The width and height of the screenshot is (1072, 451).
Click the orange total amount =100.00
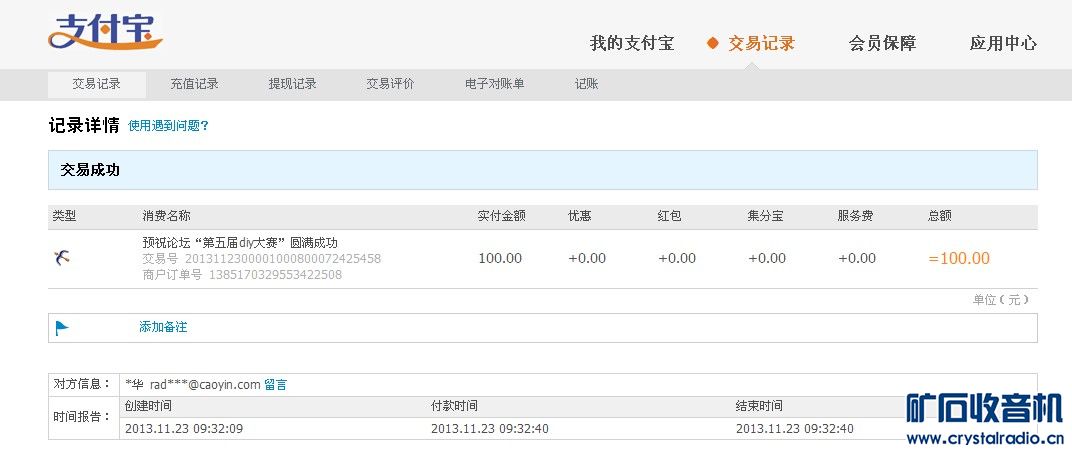tap(958, 258)
